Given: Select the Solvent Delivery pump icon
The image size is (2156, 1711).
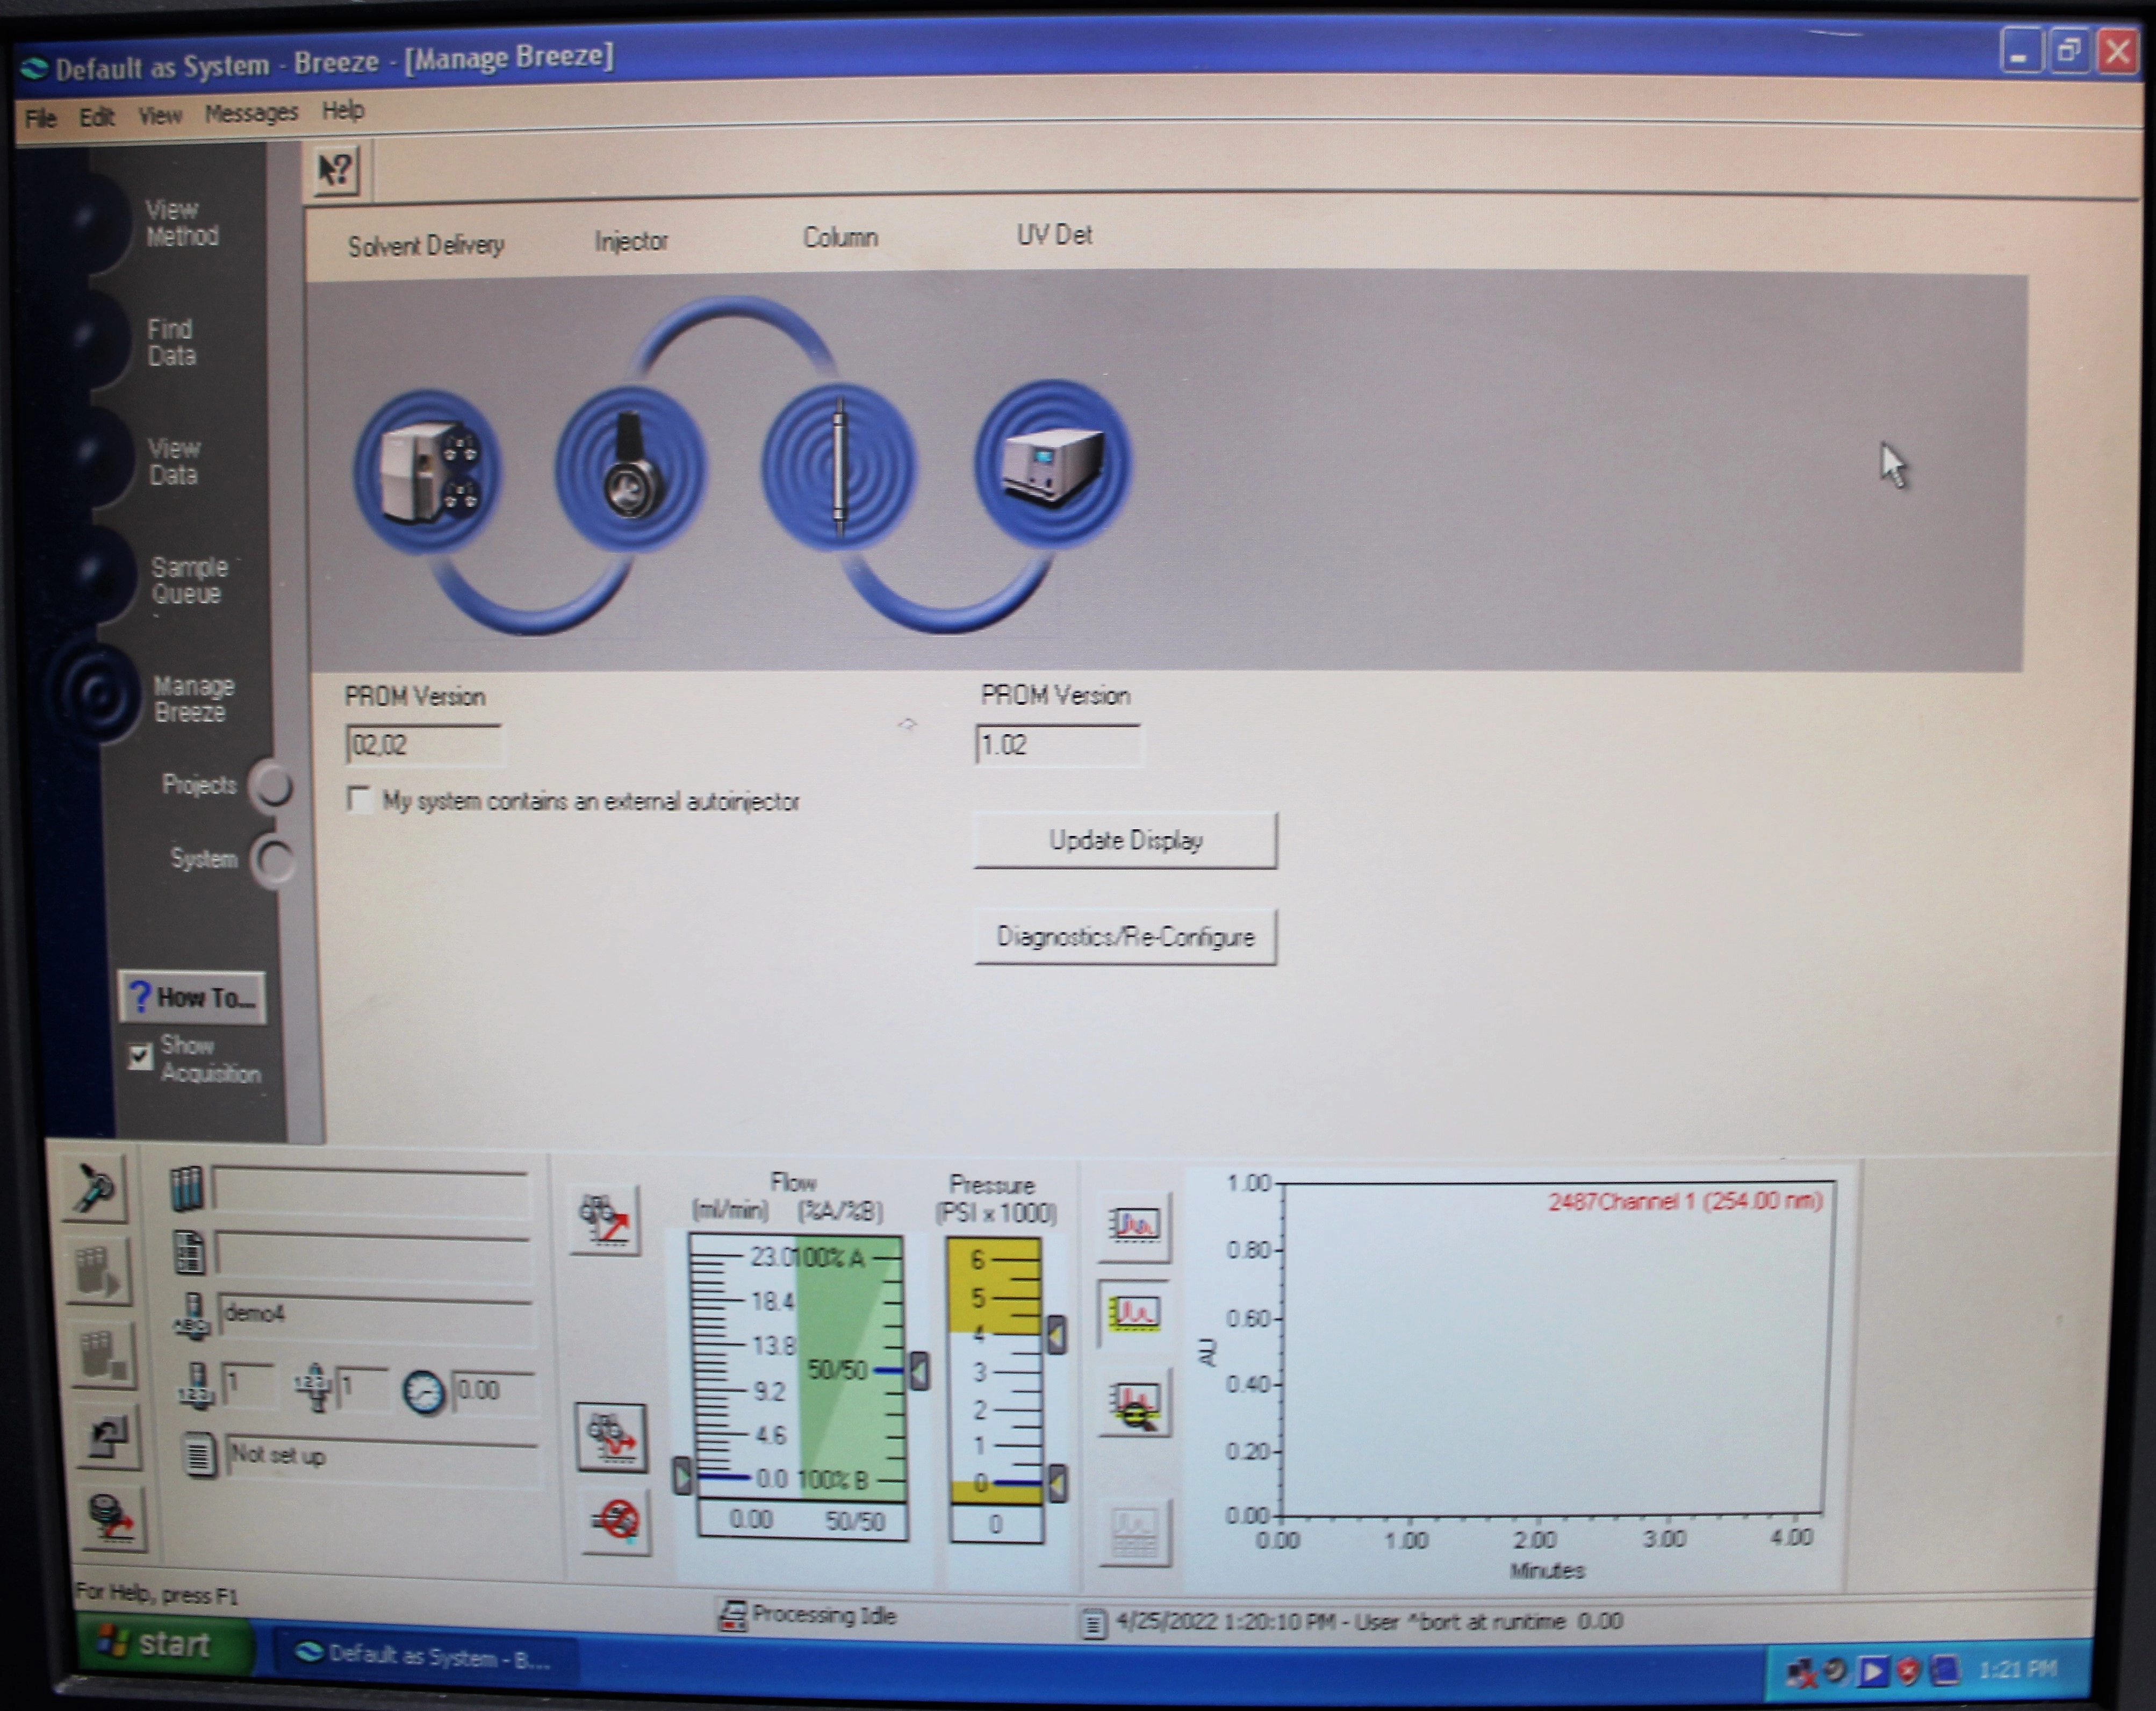Looking at the screenshot, I should 428,471.
